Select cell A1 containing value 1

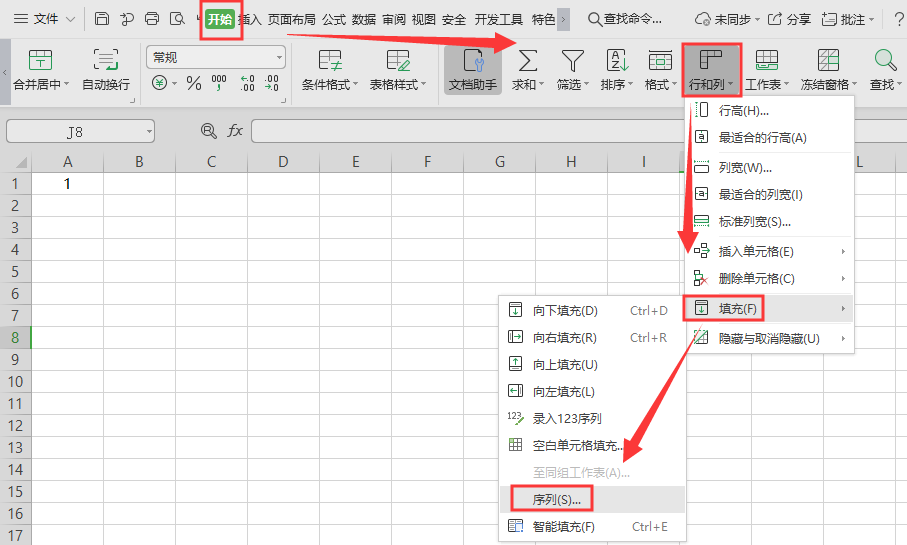click(67, 184)
